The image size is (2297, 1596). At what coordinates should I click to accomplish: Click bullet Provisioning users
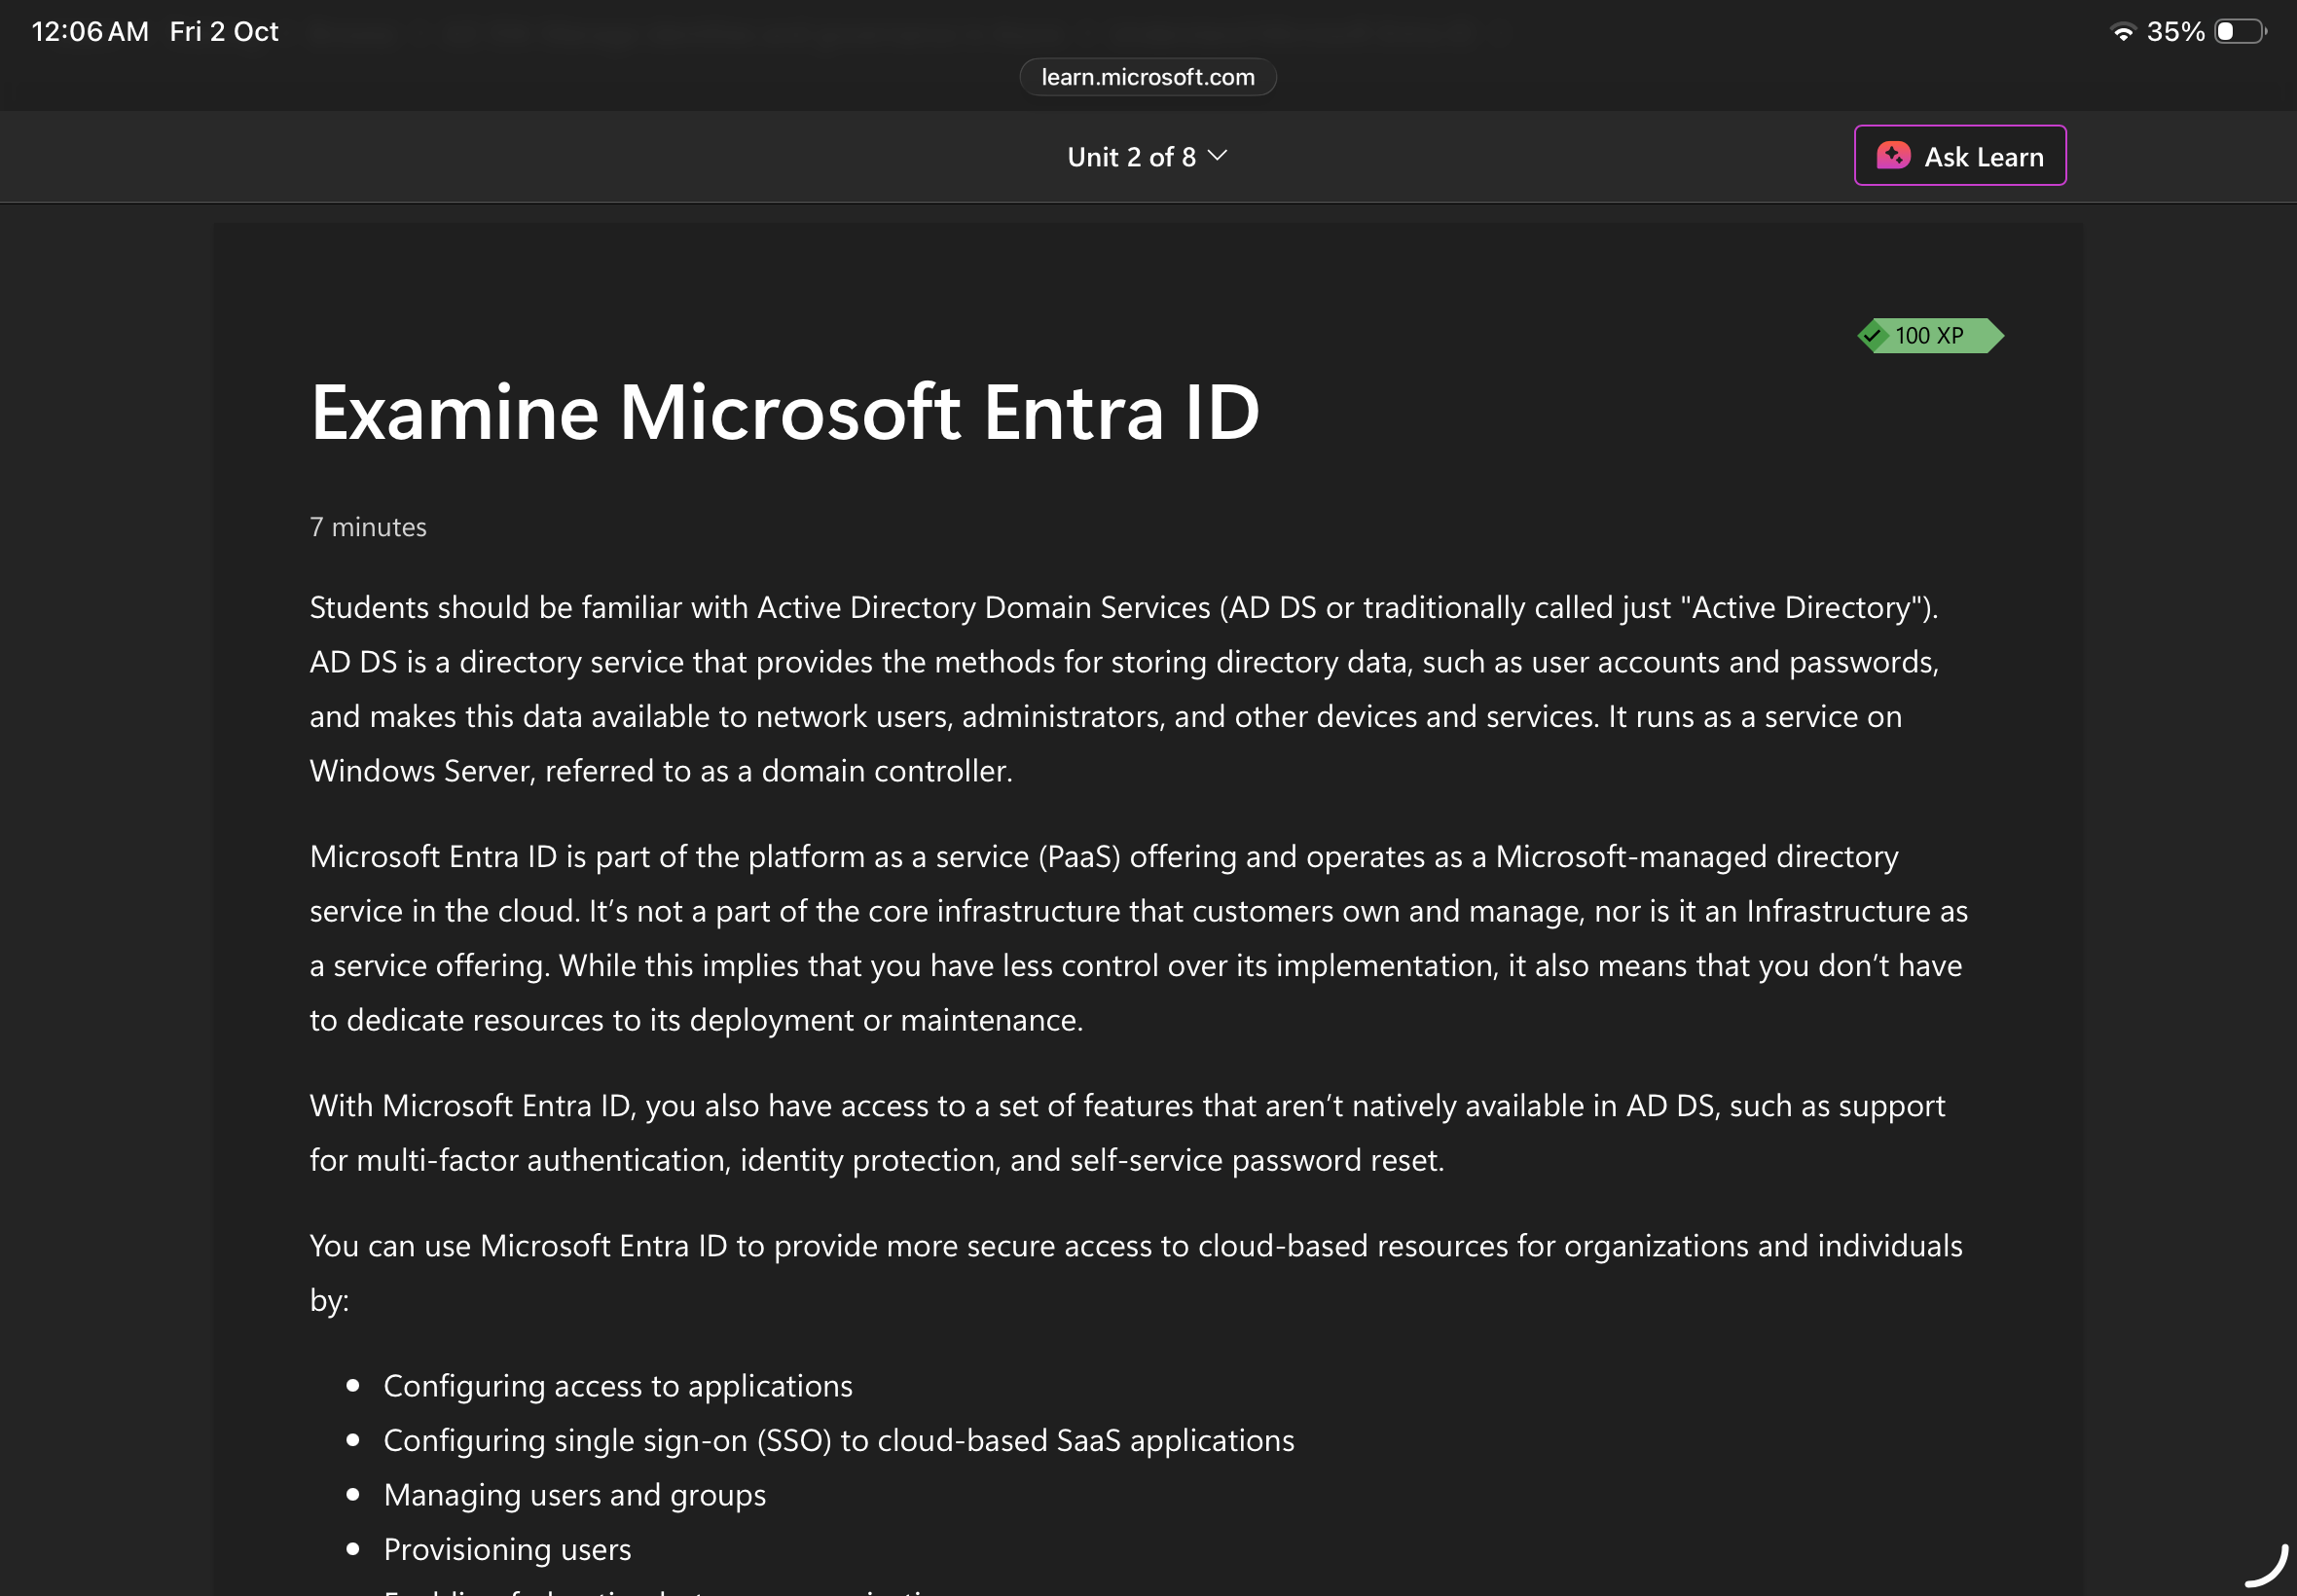(x=507, y=1550)
